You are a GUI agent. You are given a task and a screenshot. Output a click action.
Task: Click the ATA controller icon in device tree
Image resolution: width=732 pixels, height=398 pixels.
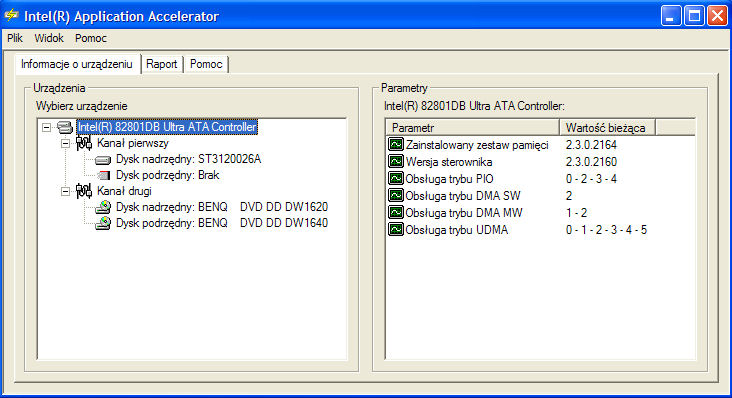point(65,127)
